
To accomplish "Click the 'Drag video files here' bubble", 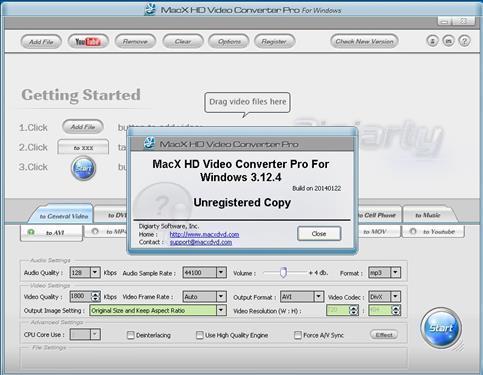I will click(x=247, y=102).
